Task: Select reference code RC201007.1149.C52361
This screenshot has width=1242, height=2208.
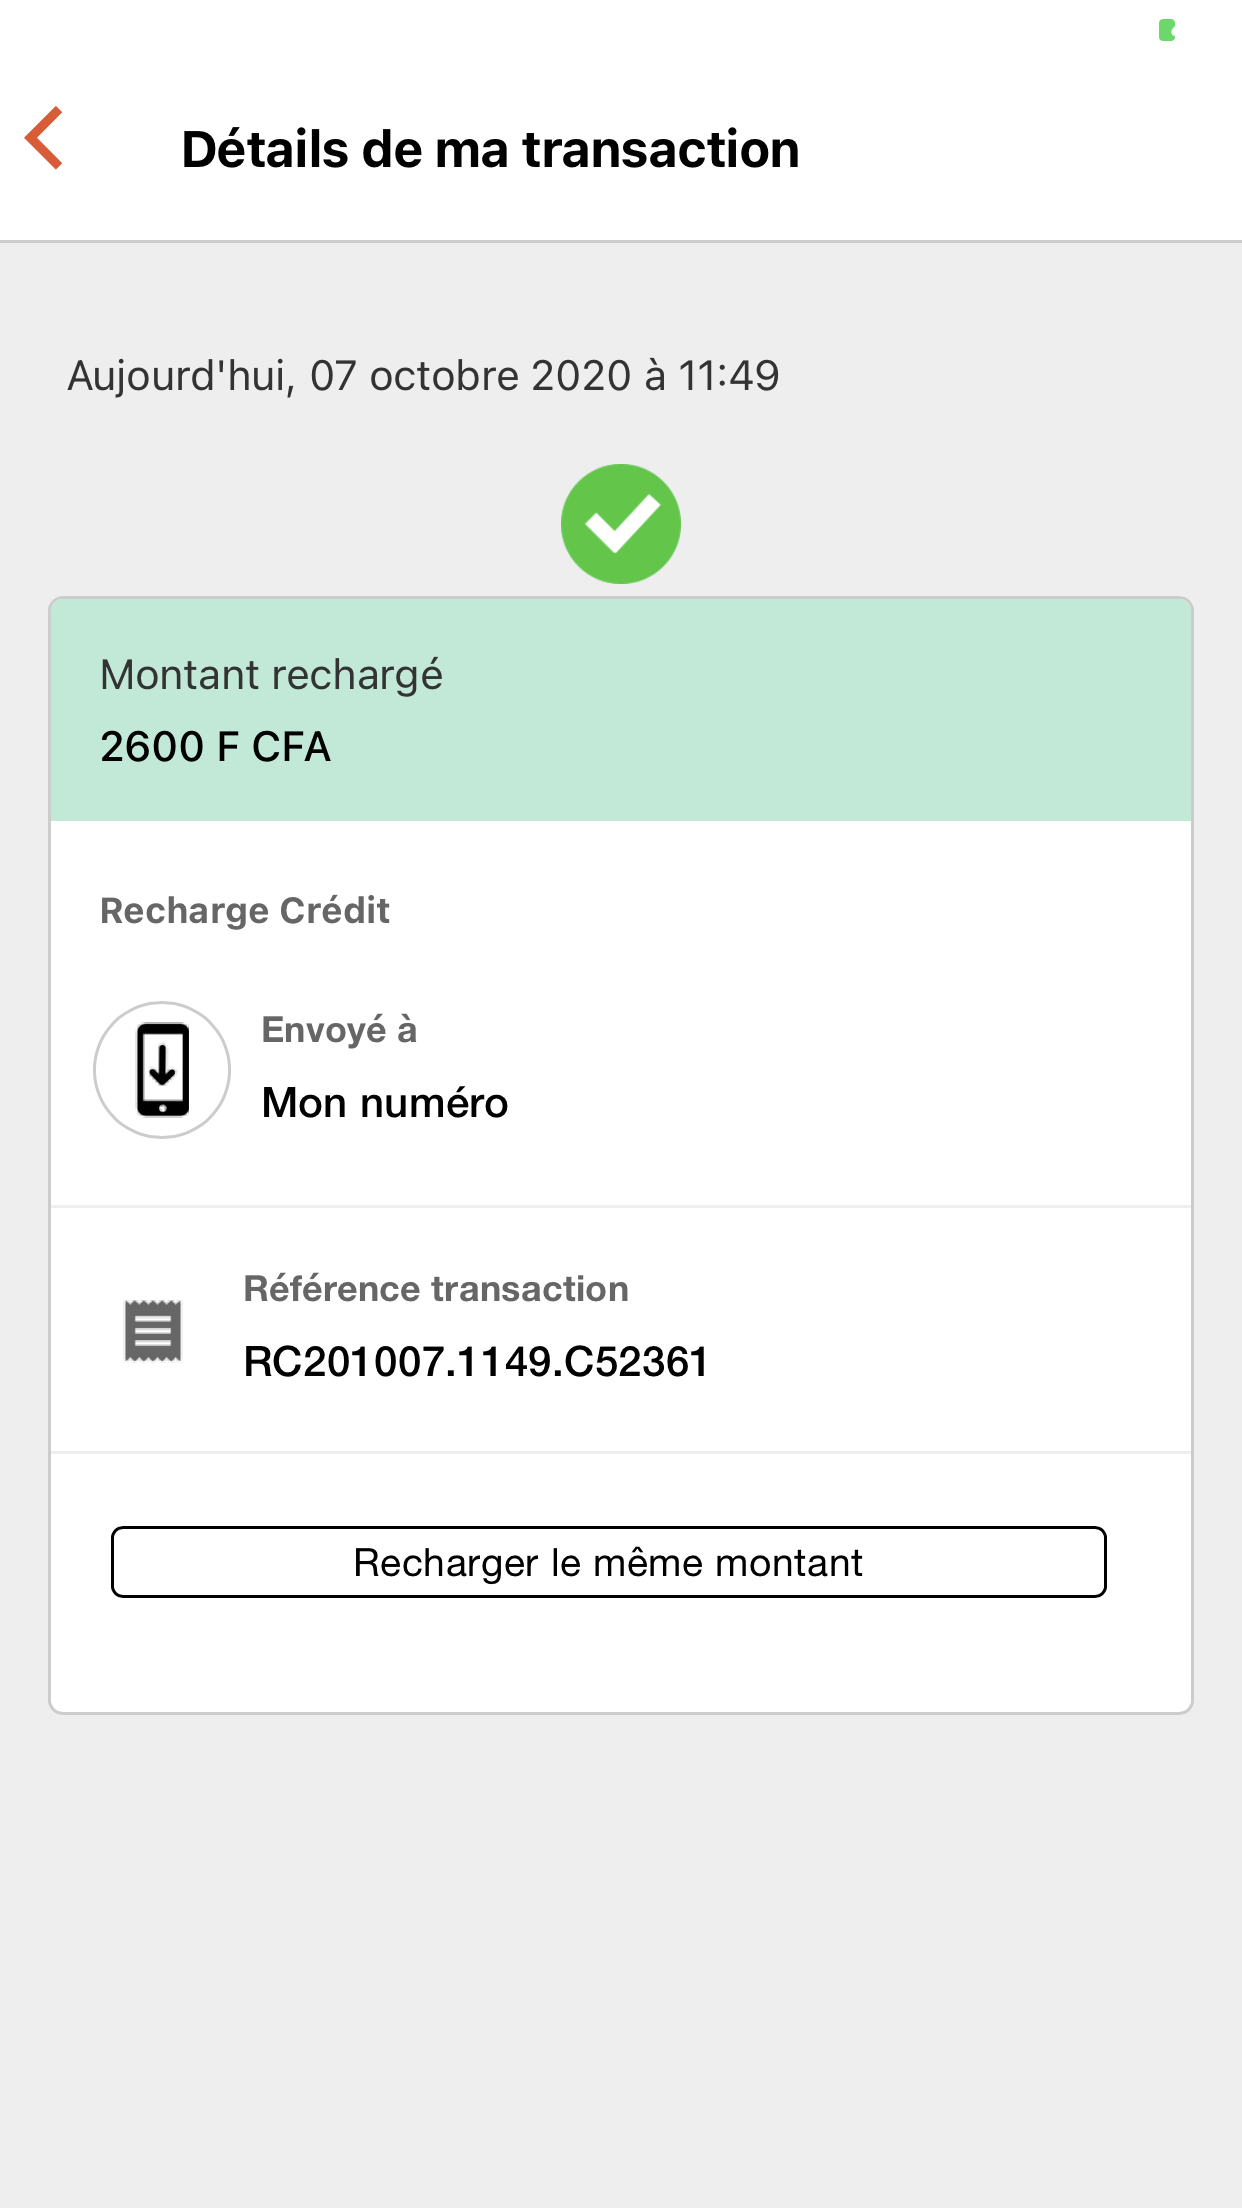Action: [476, 1362]
